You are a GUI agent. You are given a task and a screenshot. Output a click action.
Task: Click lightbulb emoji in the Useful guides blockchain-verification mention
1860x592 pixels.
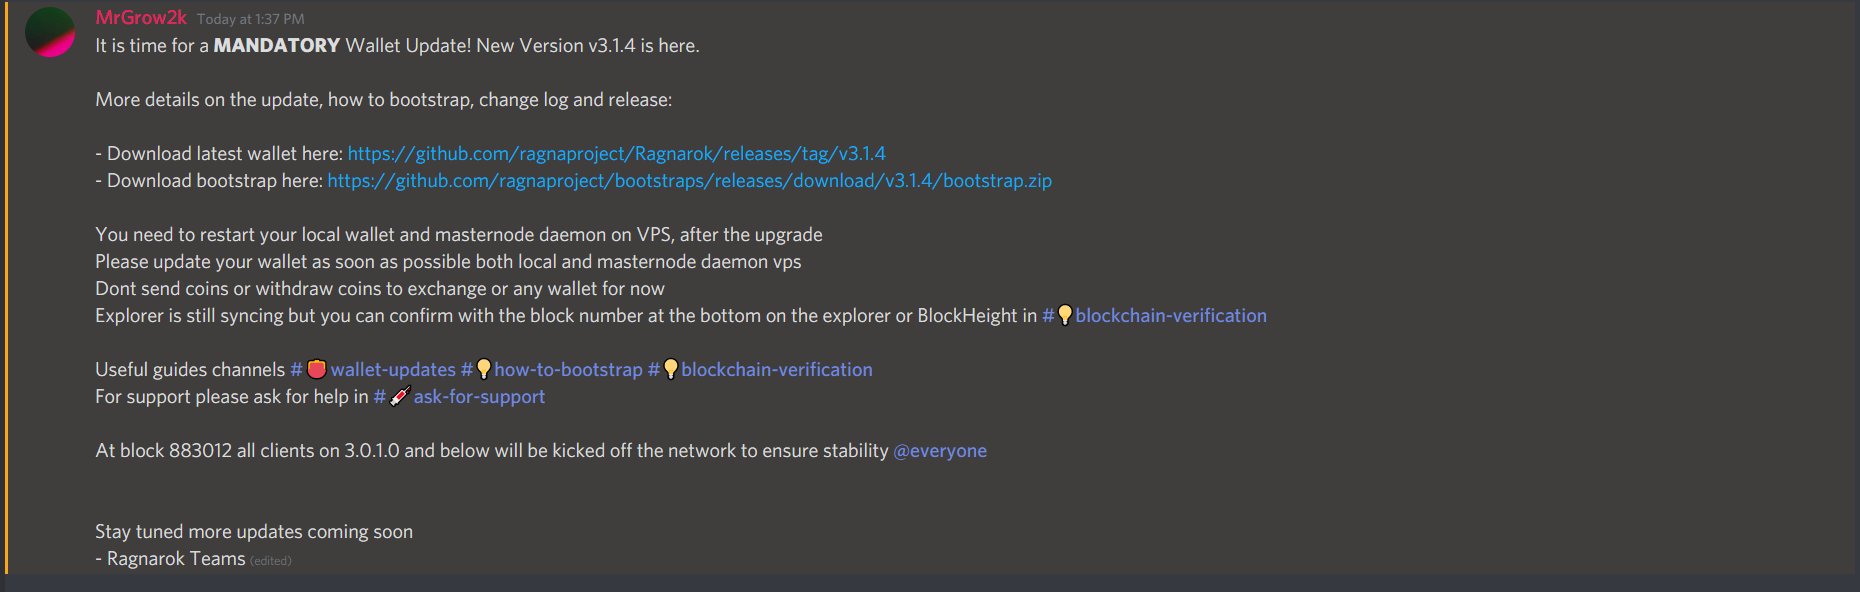671,370
